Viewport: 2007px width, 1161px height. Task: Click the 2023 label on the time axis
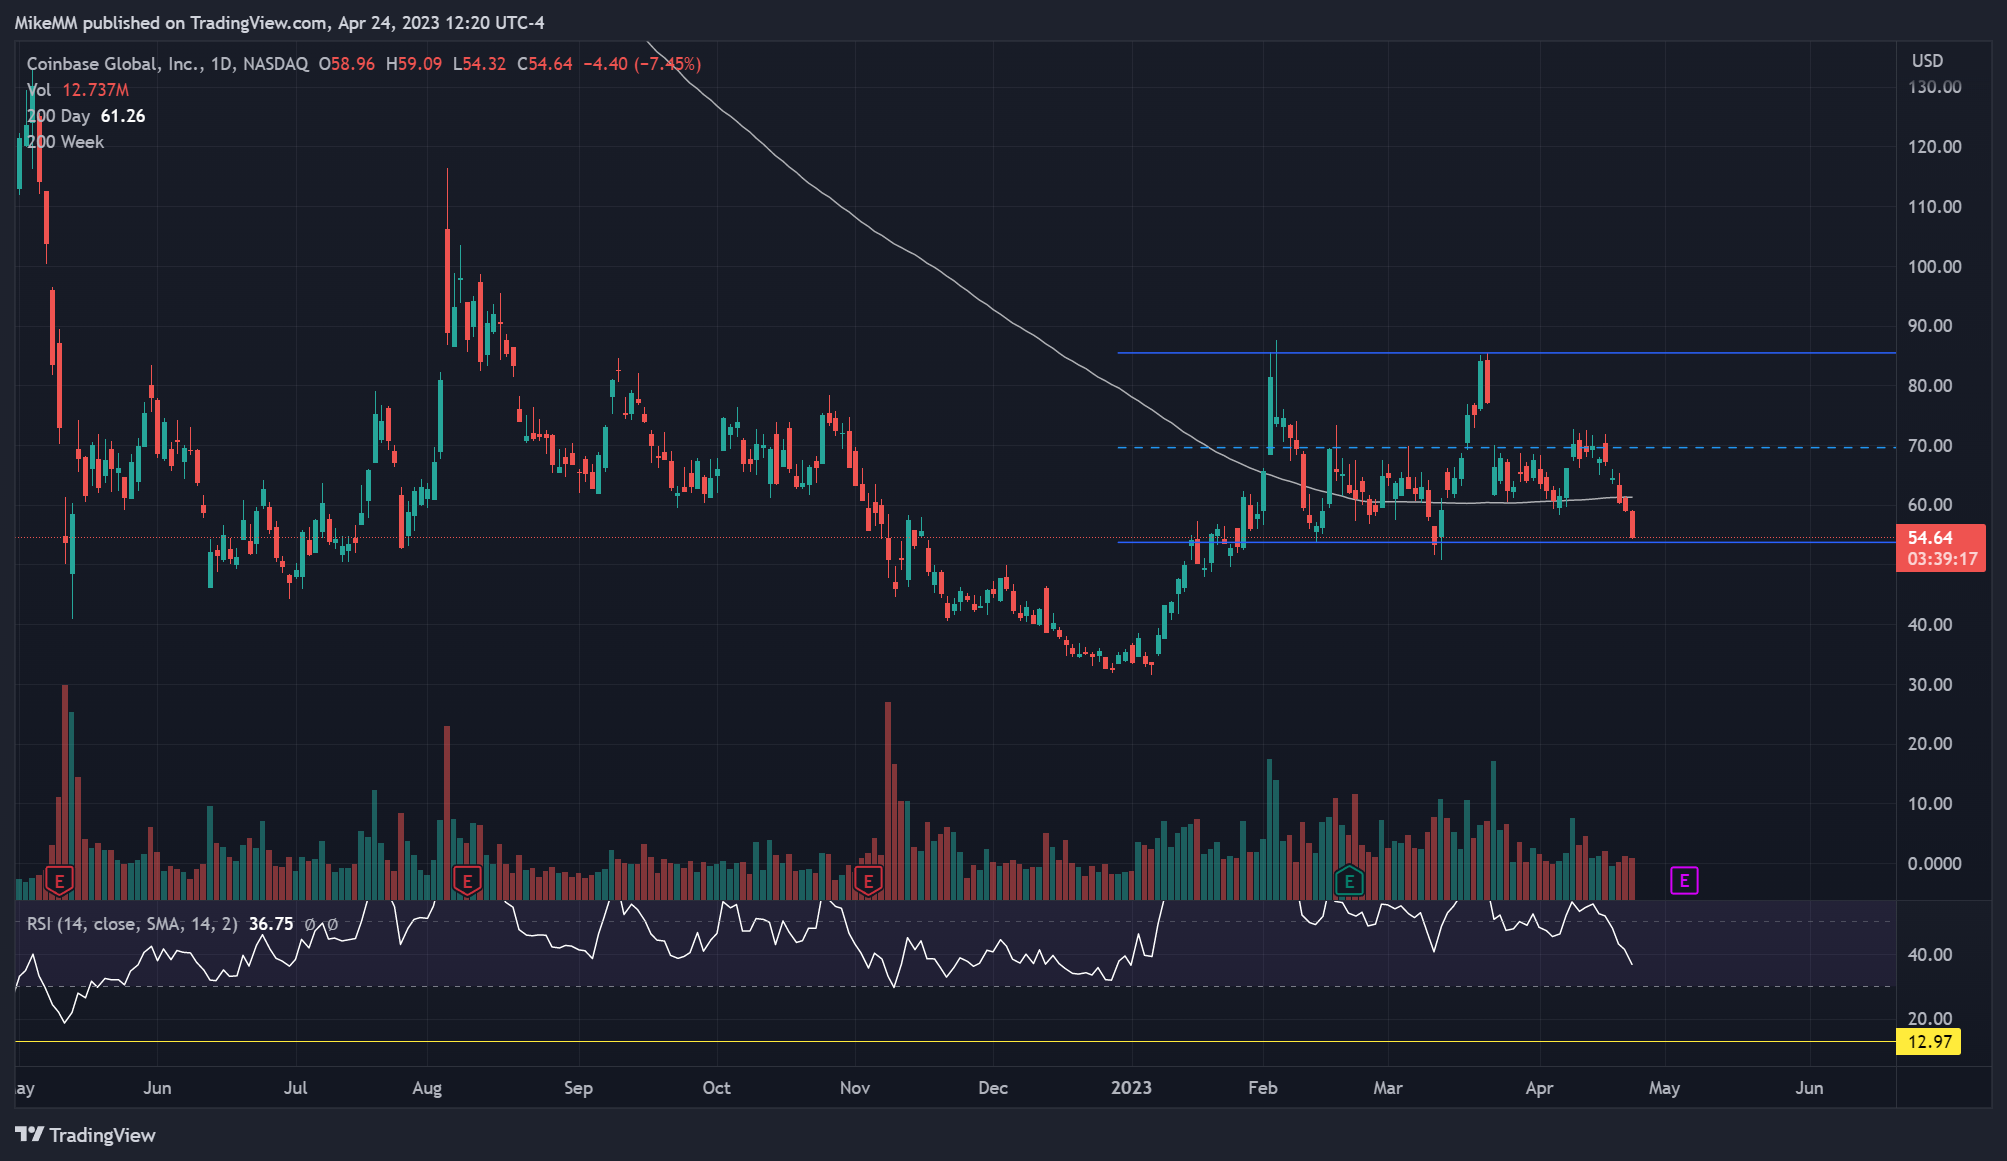click(1131, 1088)
